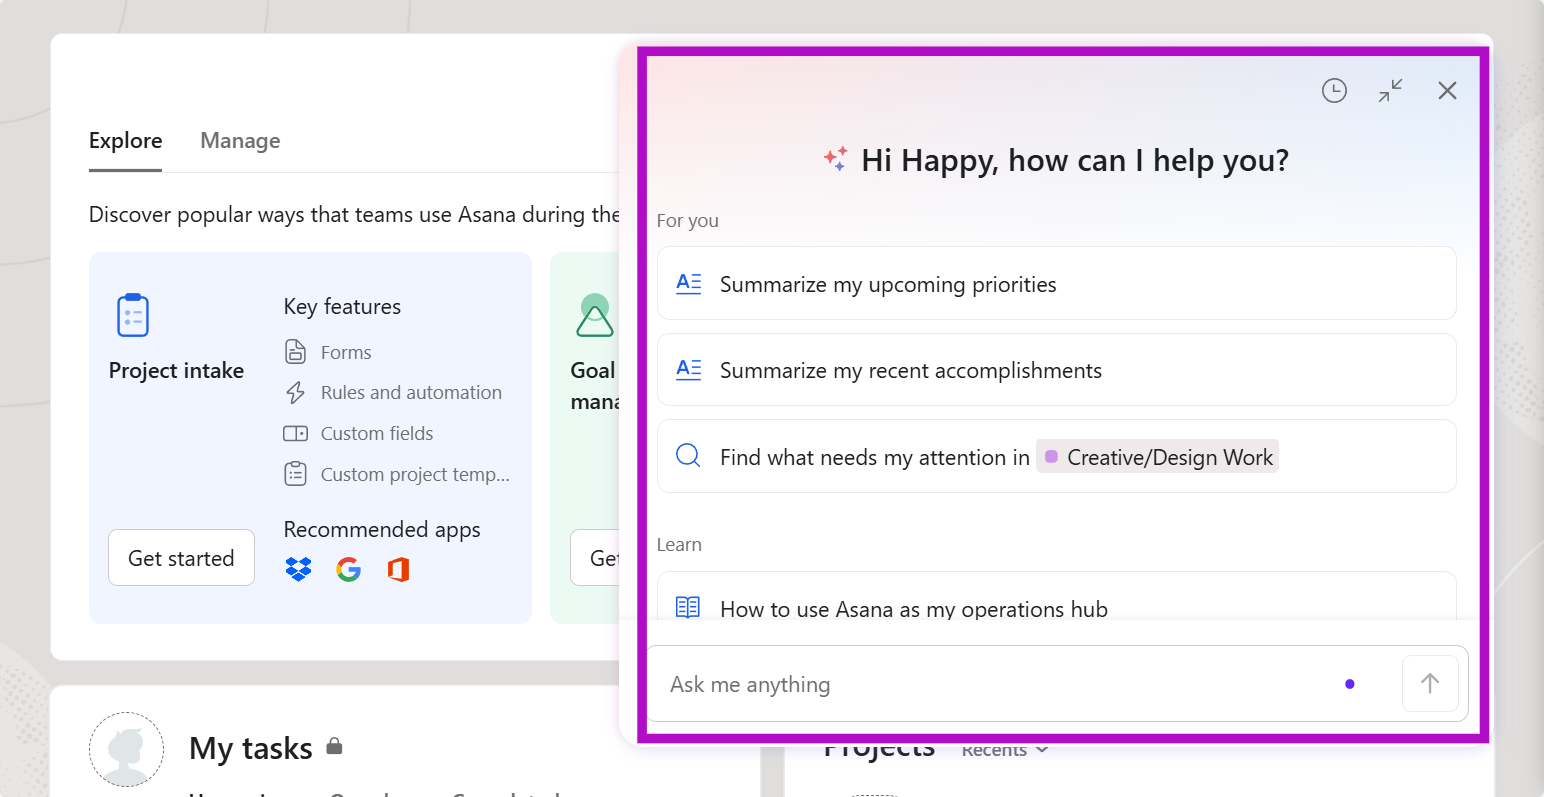Click Custom project temp... label

(x=415, y=475)
